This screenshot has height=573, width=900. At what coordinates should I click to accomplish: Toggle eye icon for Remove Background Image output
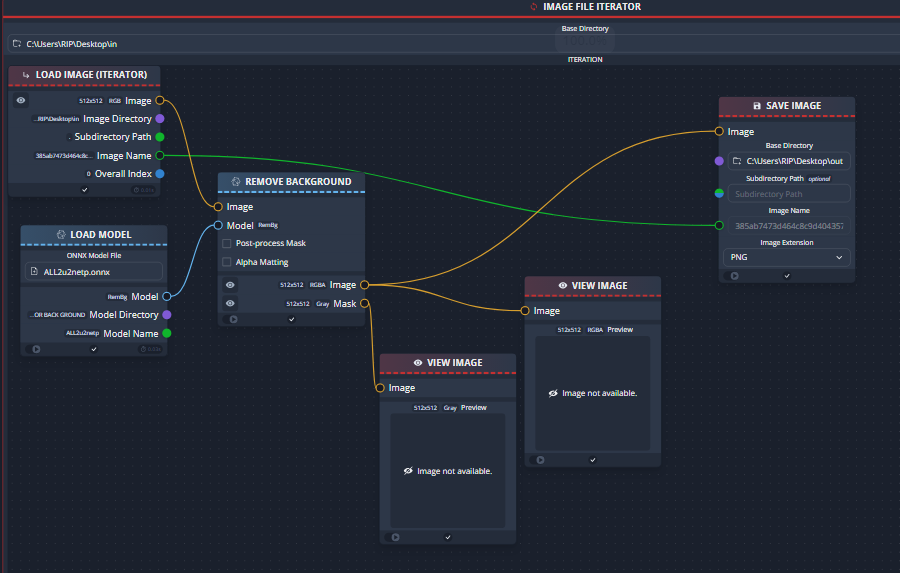coord(230,285)
